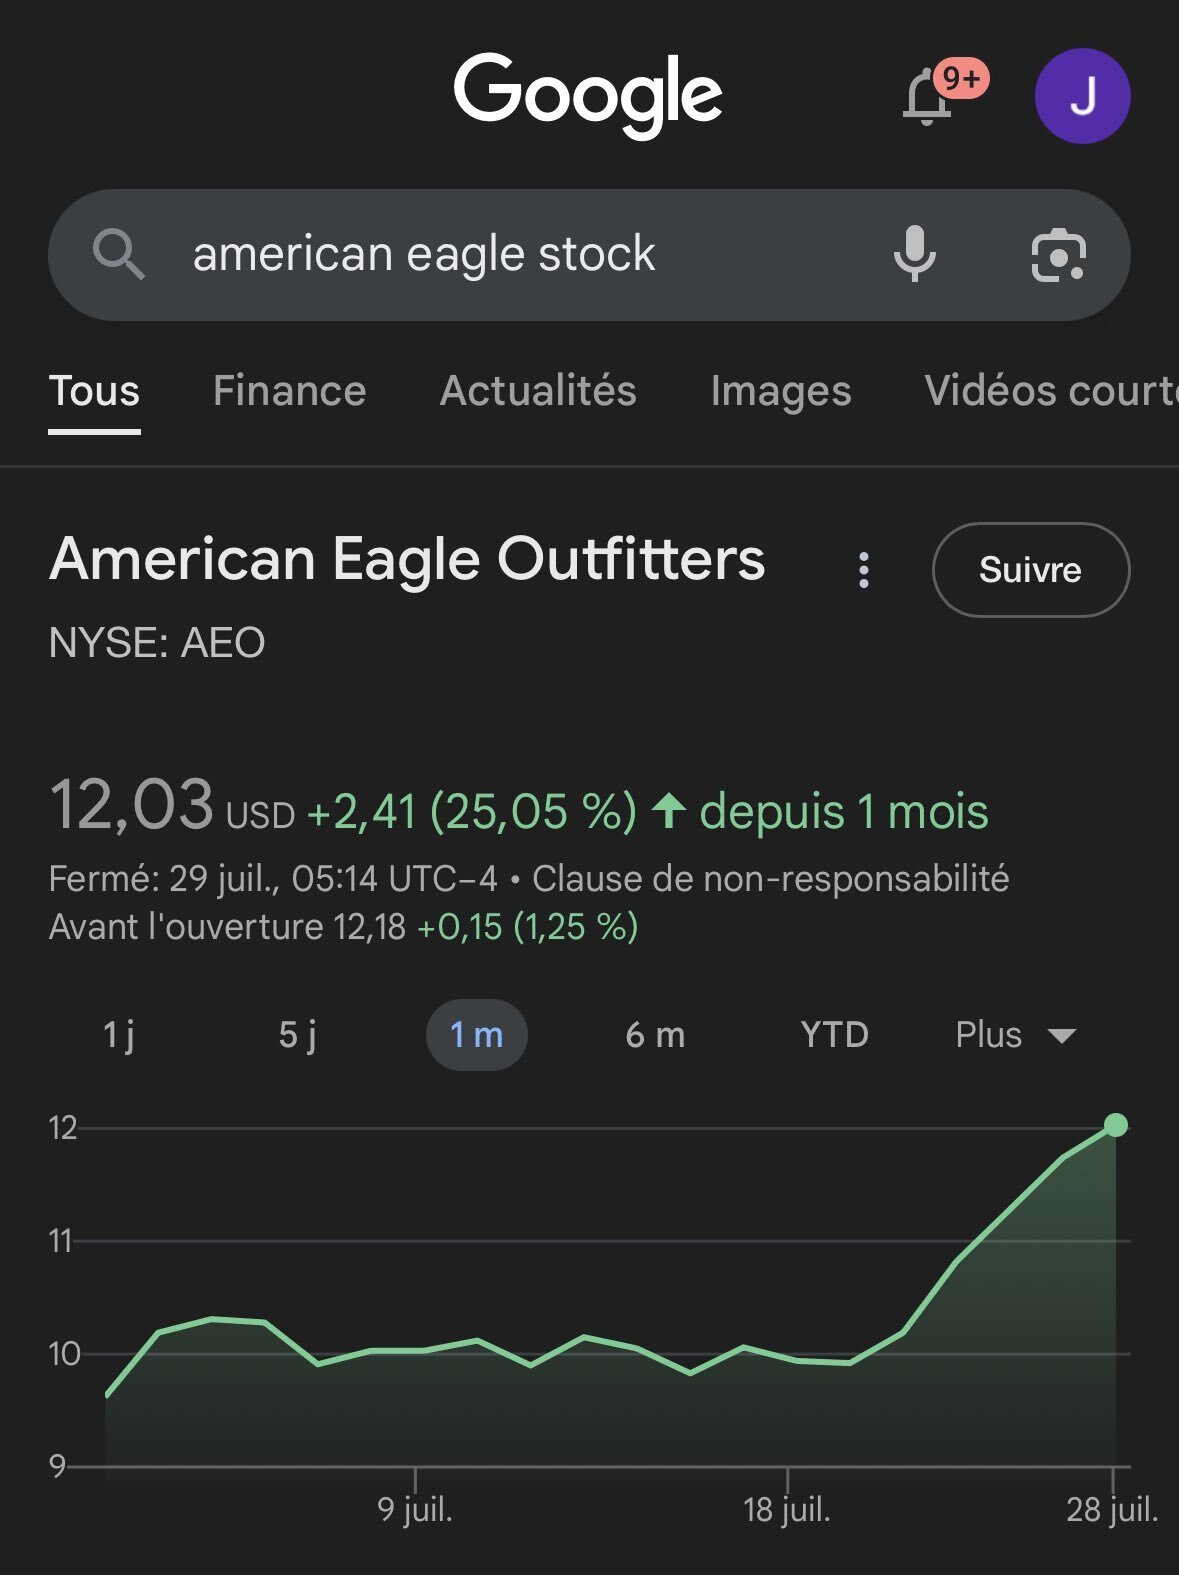Select the 1 j time range

(x=118, y=1035)
